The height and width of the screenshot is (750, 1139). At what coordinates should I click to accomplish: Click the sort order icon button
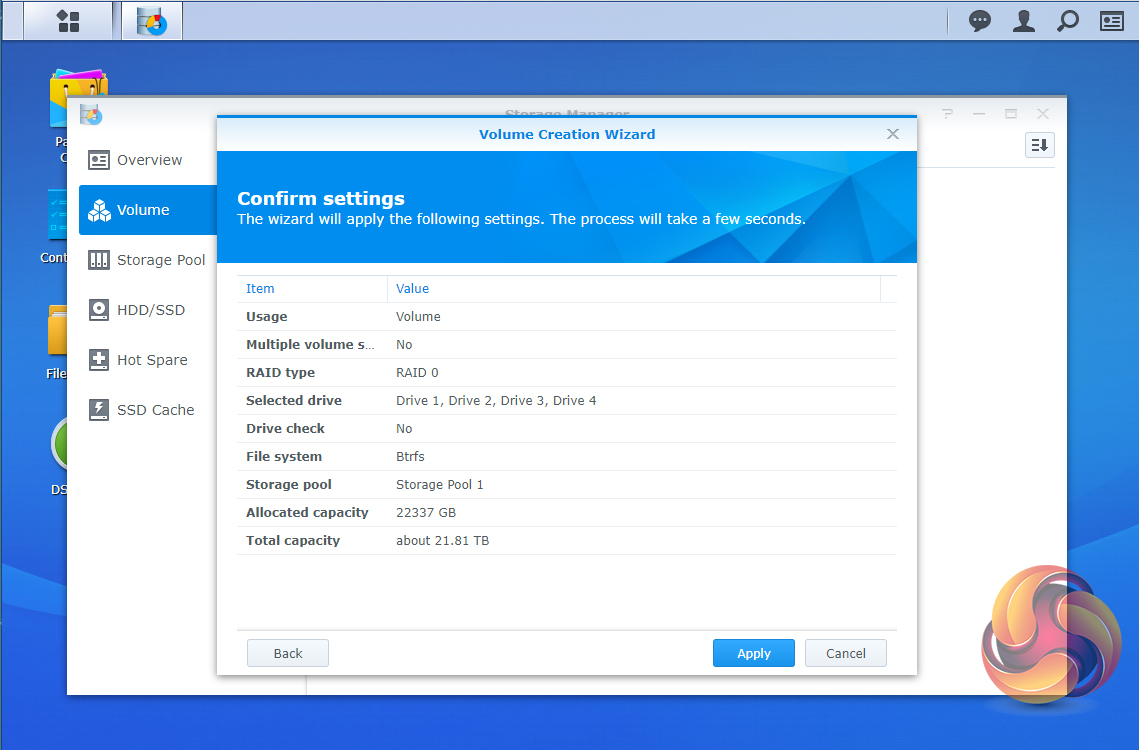(1039, 145)
